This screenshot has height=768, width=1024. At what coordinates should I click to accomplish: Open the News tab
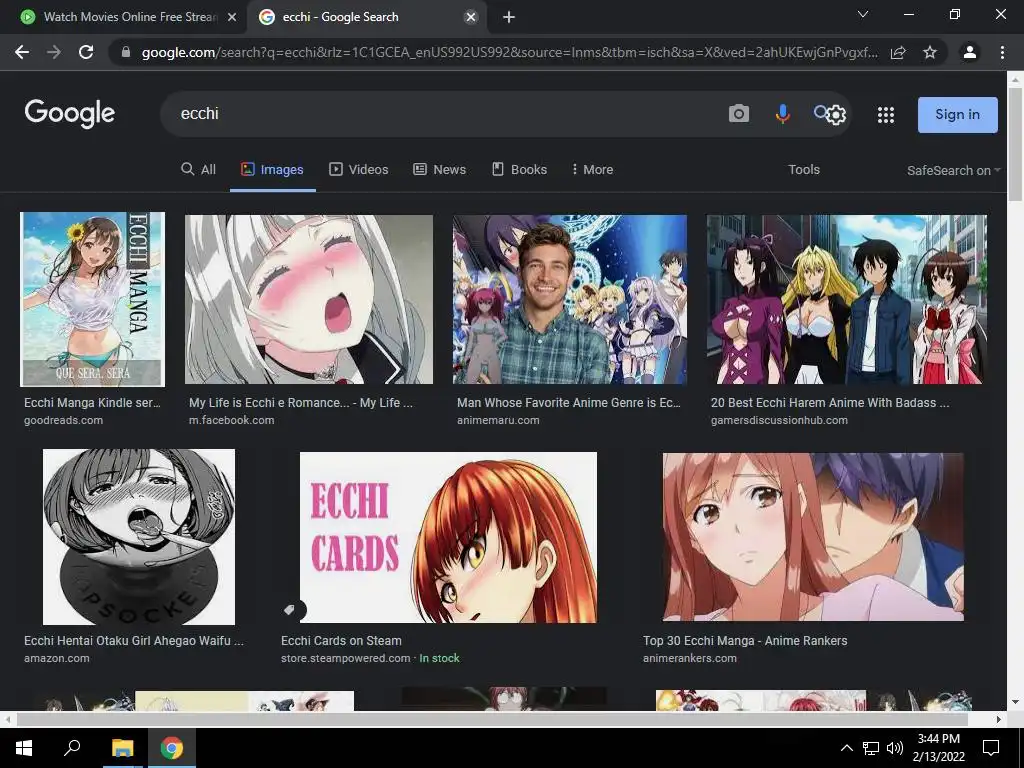(x=440, y=169)
